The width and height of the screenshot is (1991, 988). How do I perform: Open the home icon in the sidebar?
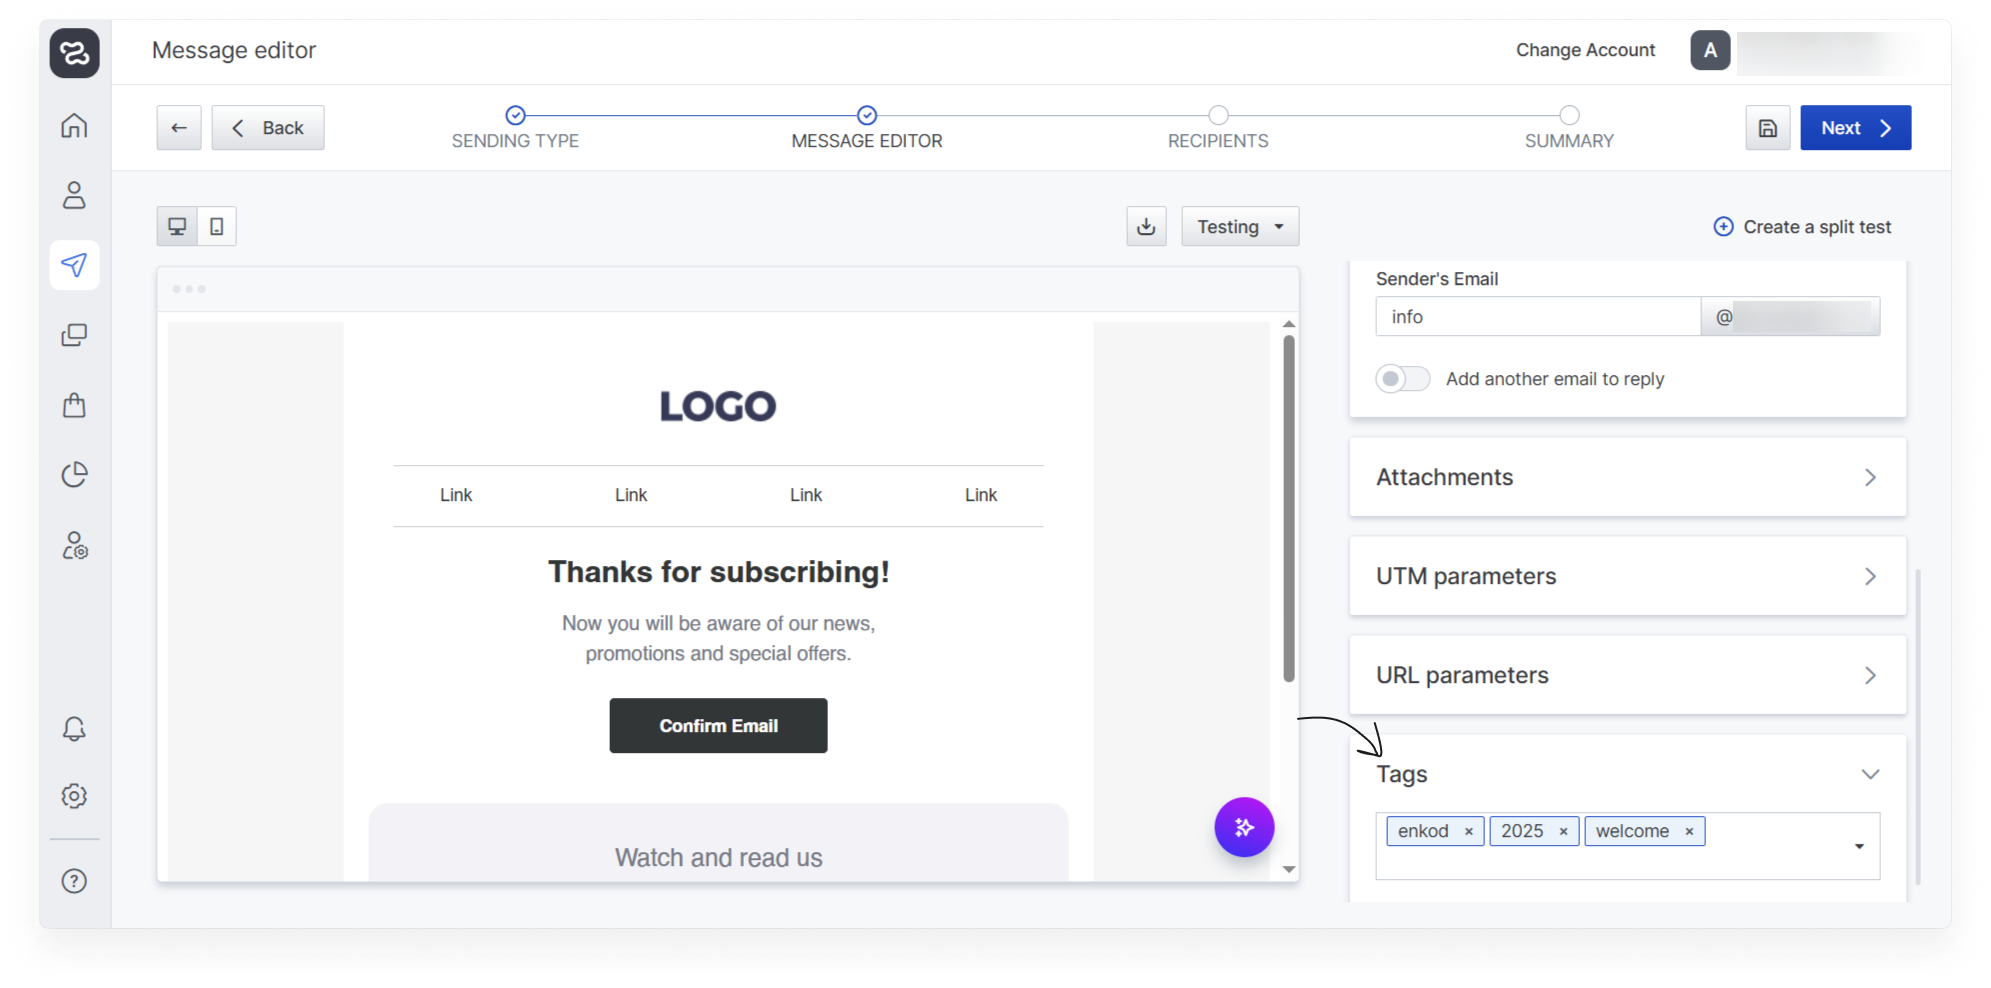(x=74, y=126)
